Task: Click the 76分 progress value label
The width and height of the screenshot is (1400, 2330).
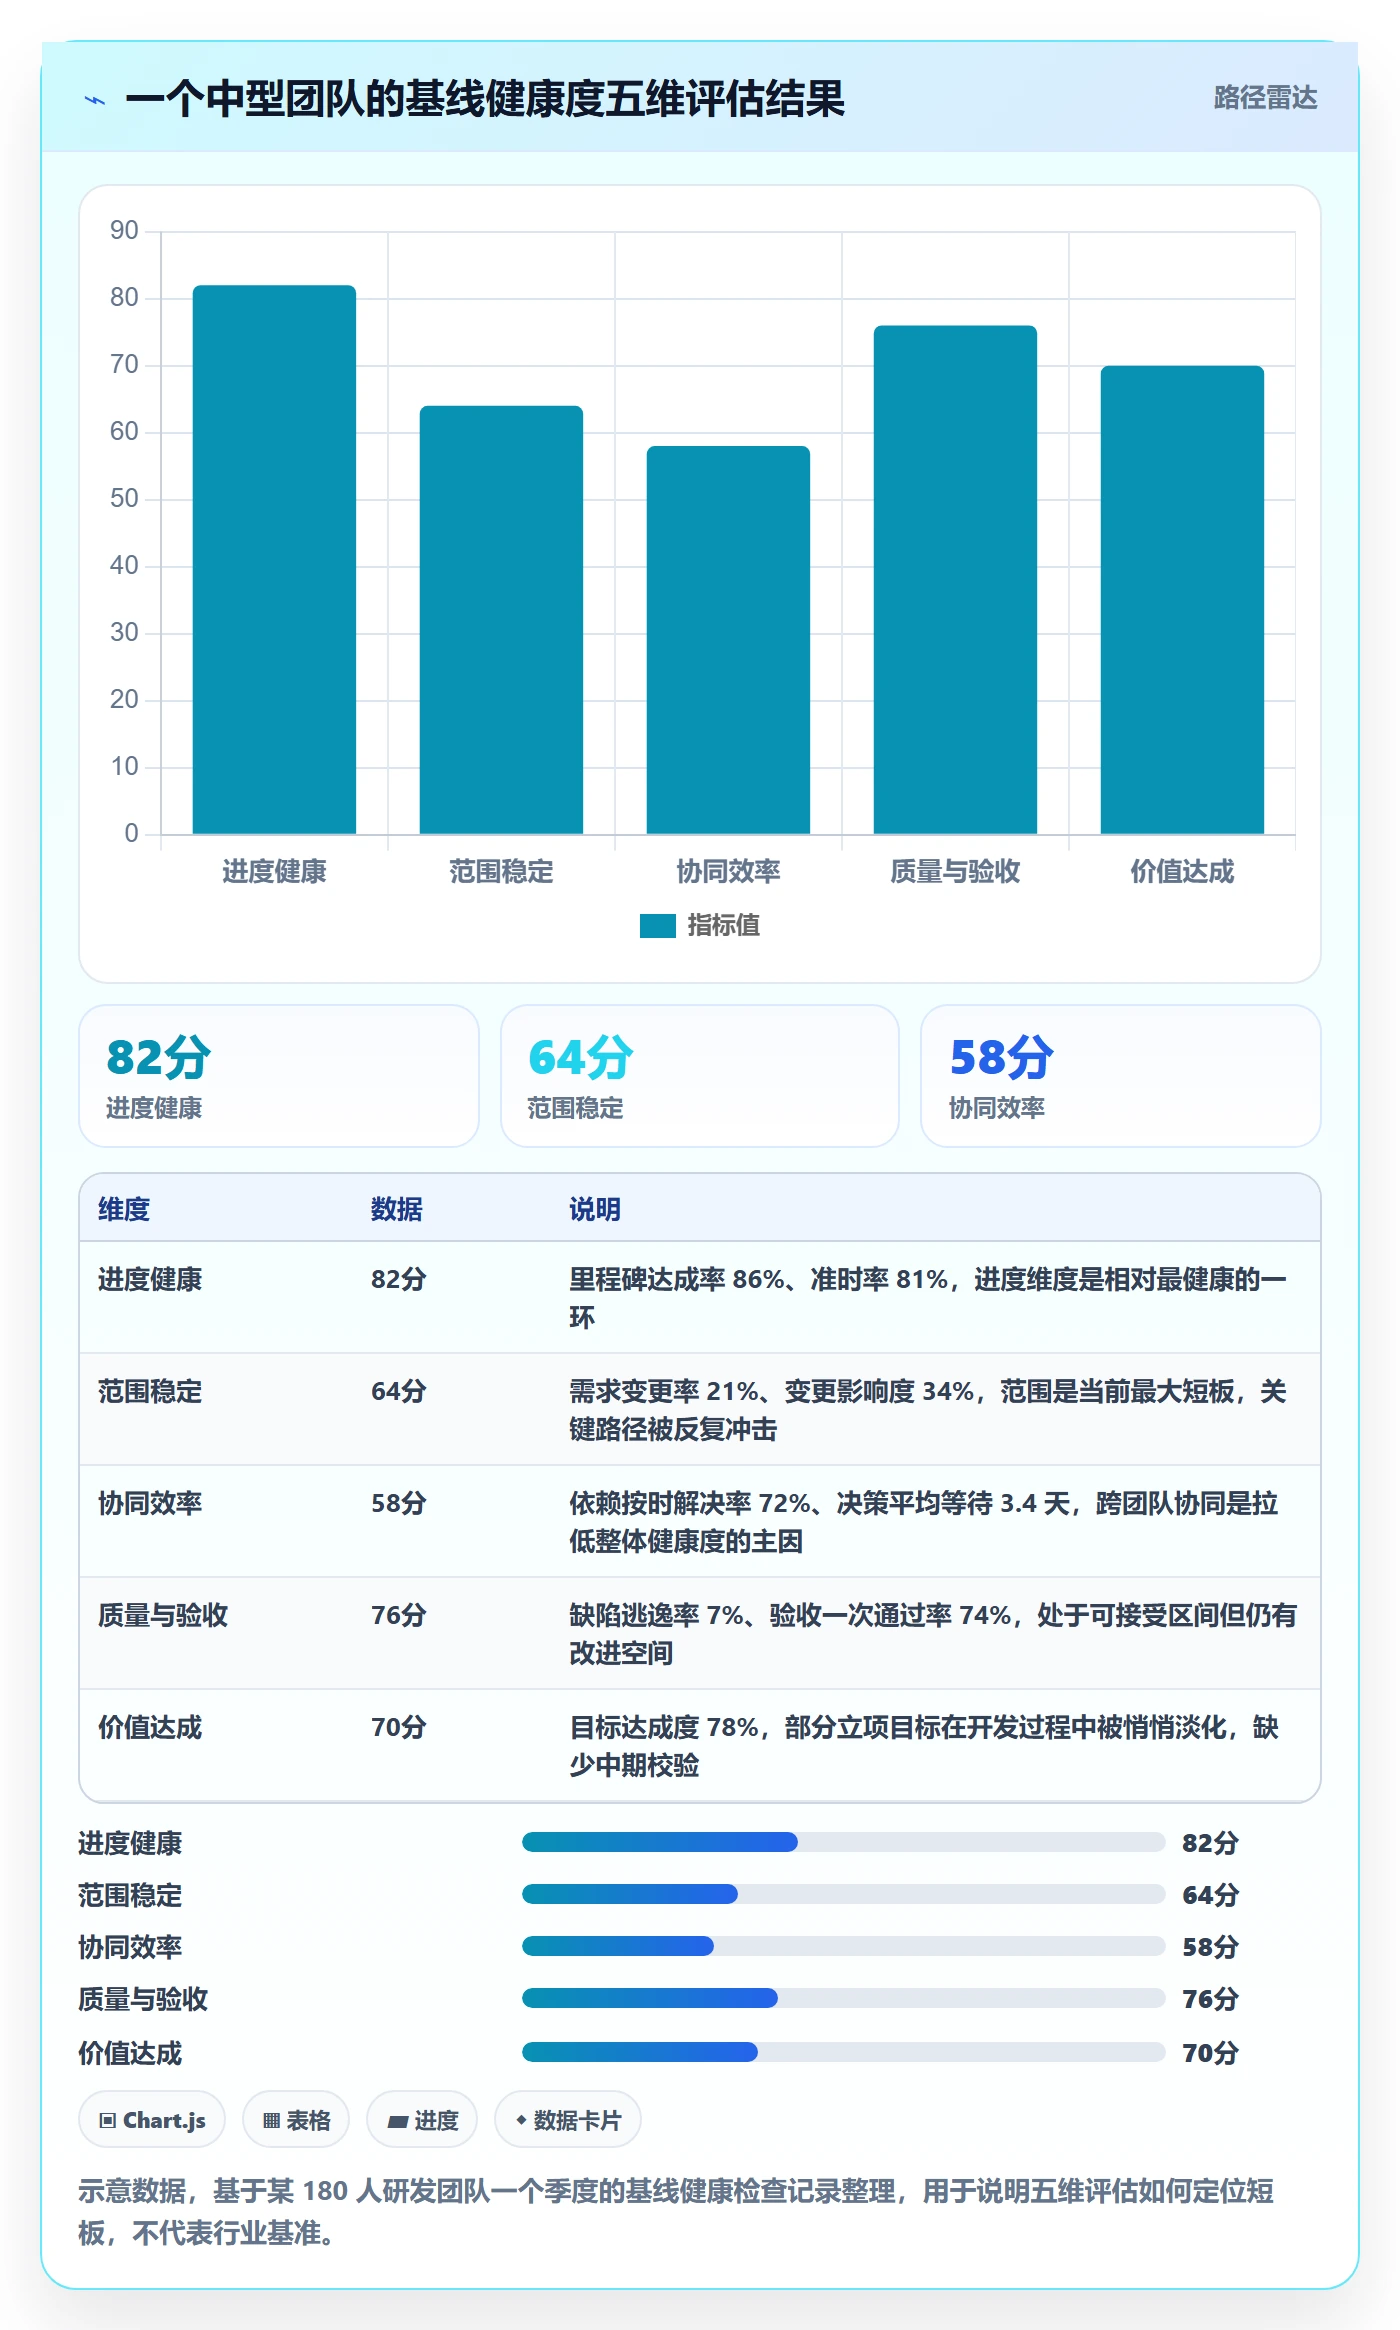Action: [1210, 1999]
